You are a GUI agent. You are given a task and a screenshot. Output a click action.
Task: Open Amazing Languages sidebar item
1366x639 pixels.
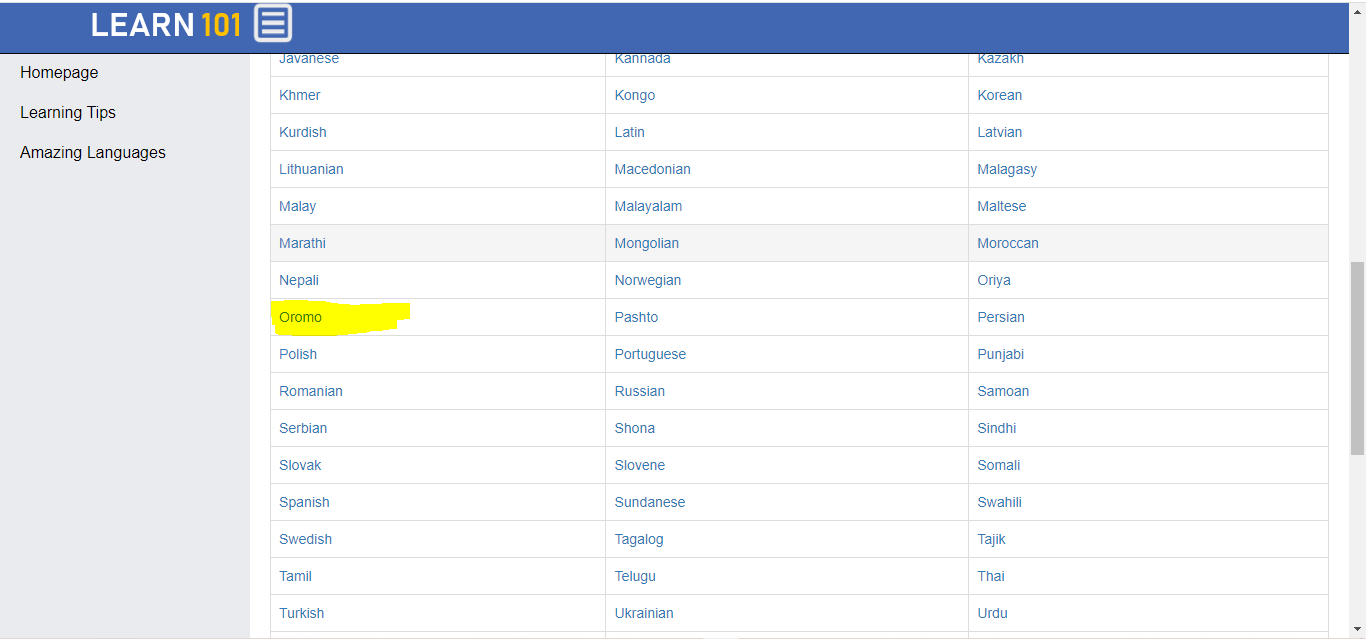pyautogui.click(x=93, y=153)
